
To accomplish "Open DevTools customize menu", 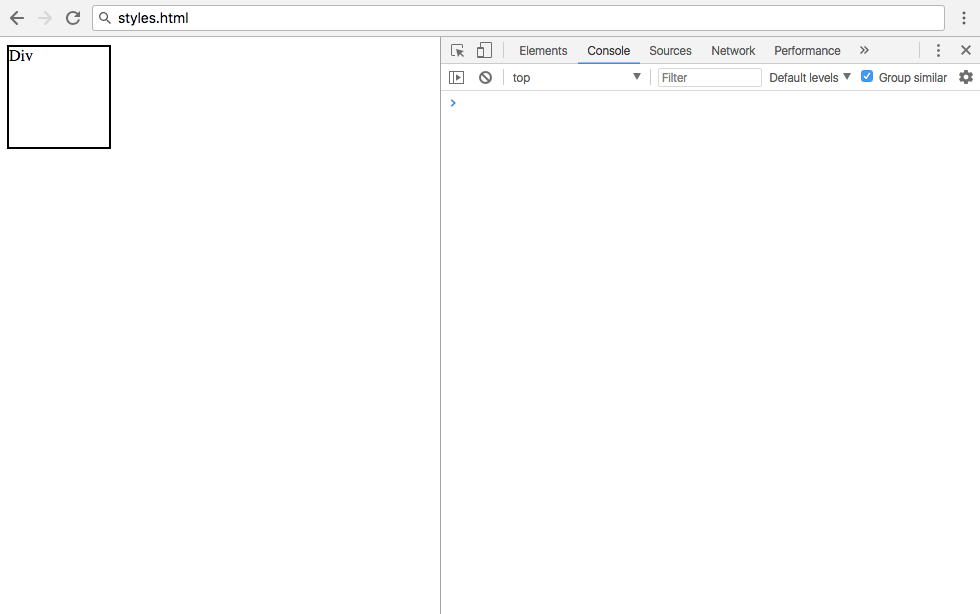I will 938,51.
